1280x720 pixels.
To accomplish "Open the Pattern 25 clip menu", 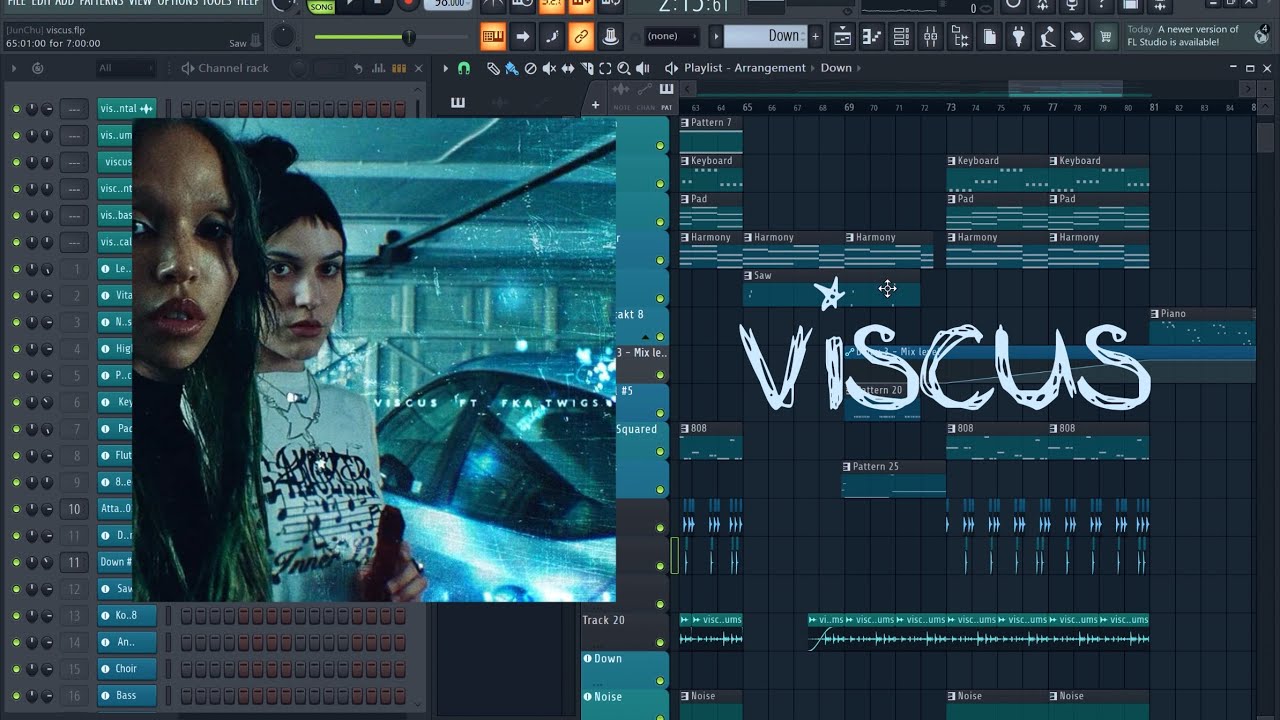I will [x=847, y=467].
